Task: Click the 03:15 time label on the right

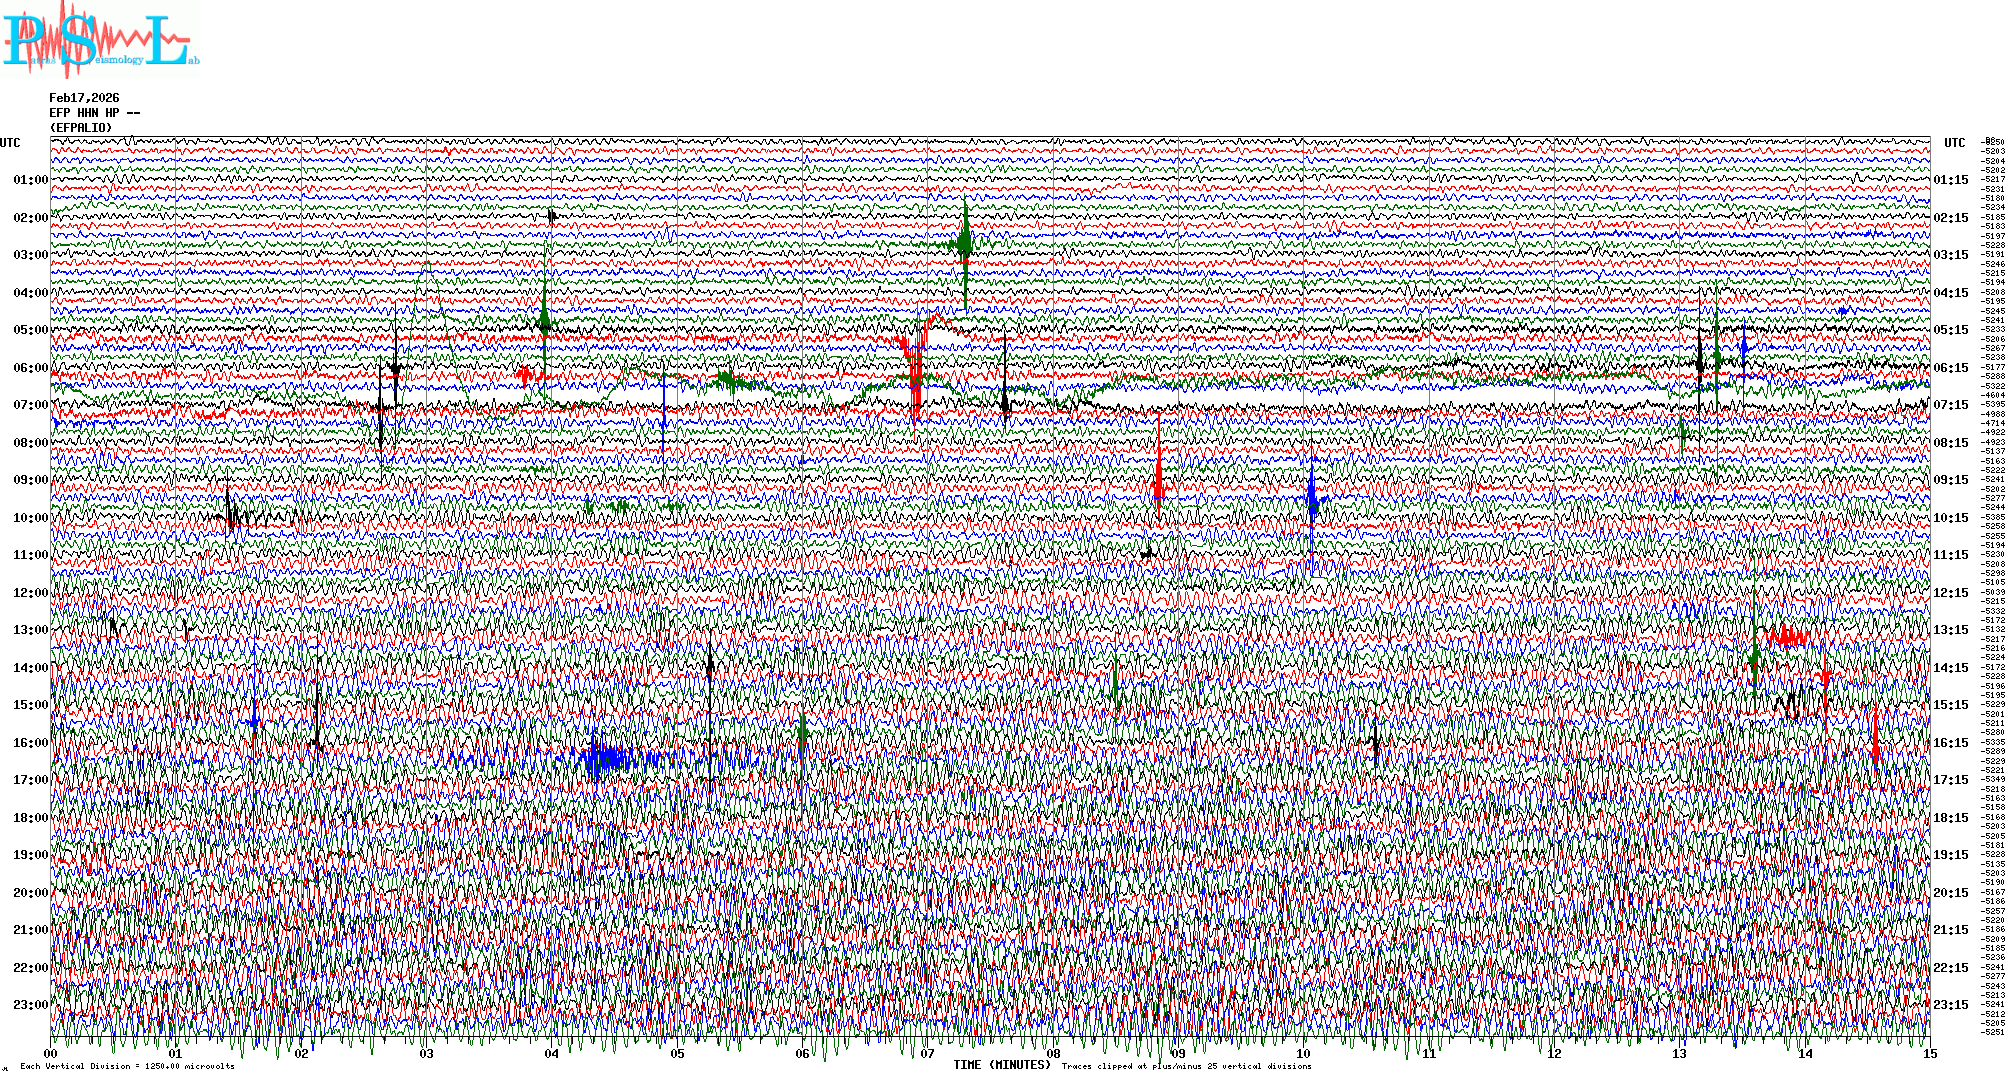Action: 1950,255
